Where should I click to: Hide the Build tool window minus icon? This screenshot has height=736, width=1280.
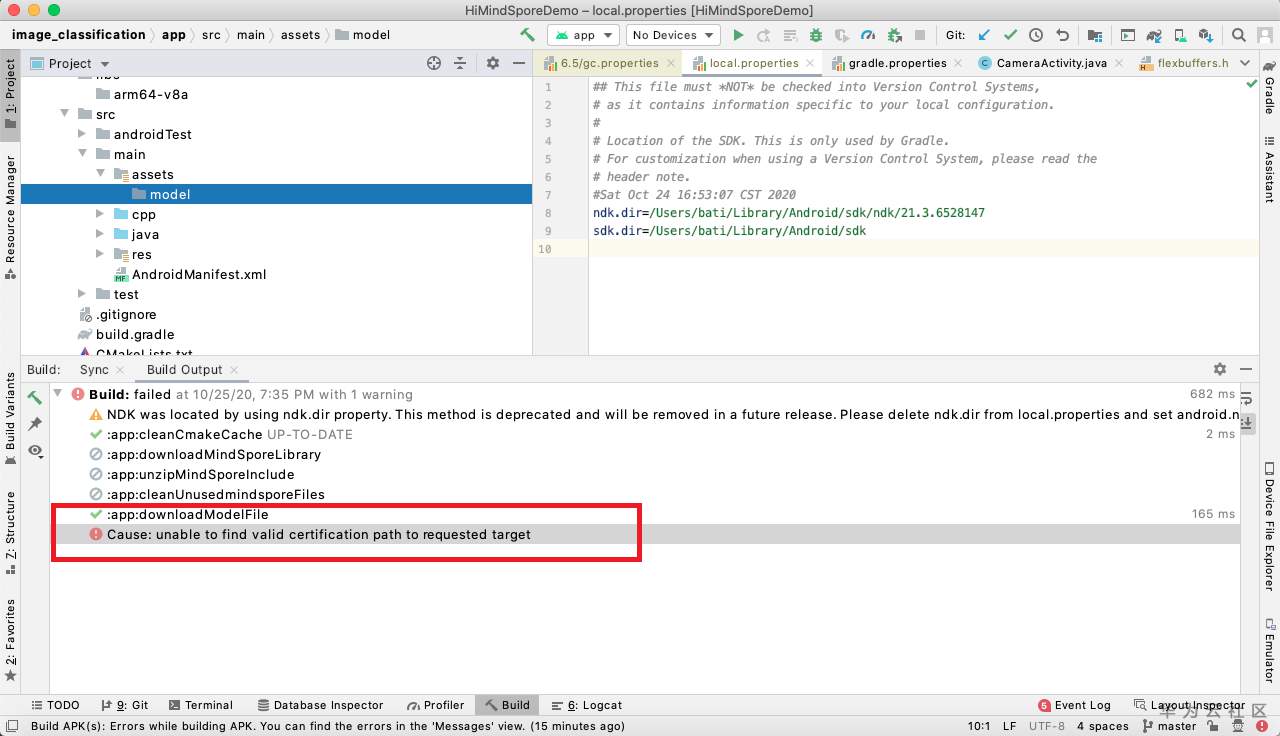[x=1245, y=369]
